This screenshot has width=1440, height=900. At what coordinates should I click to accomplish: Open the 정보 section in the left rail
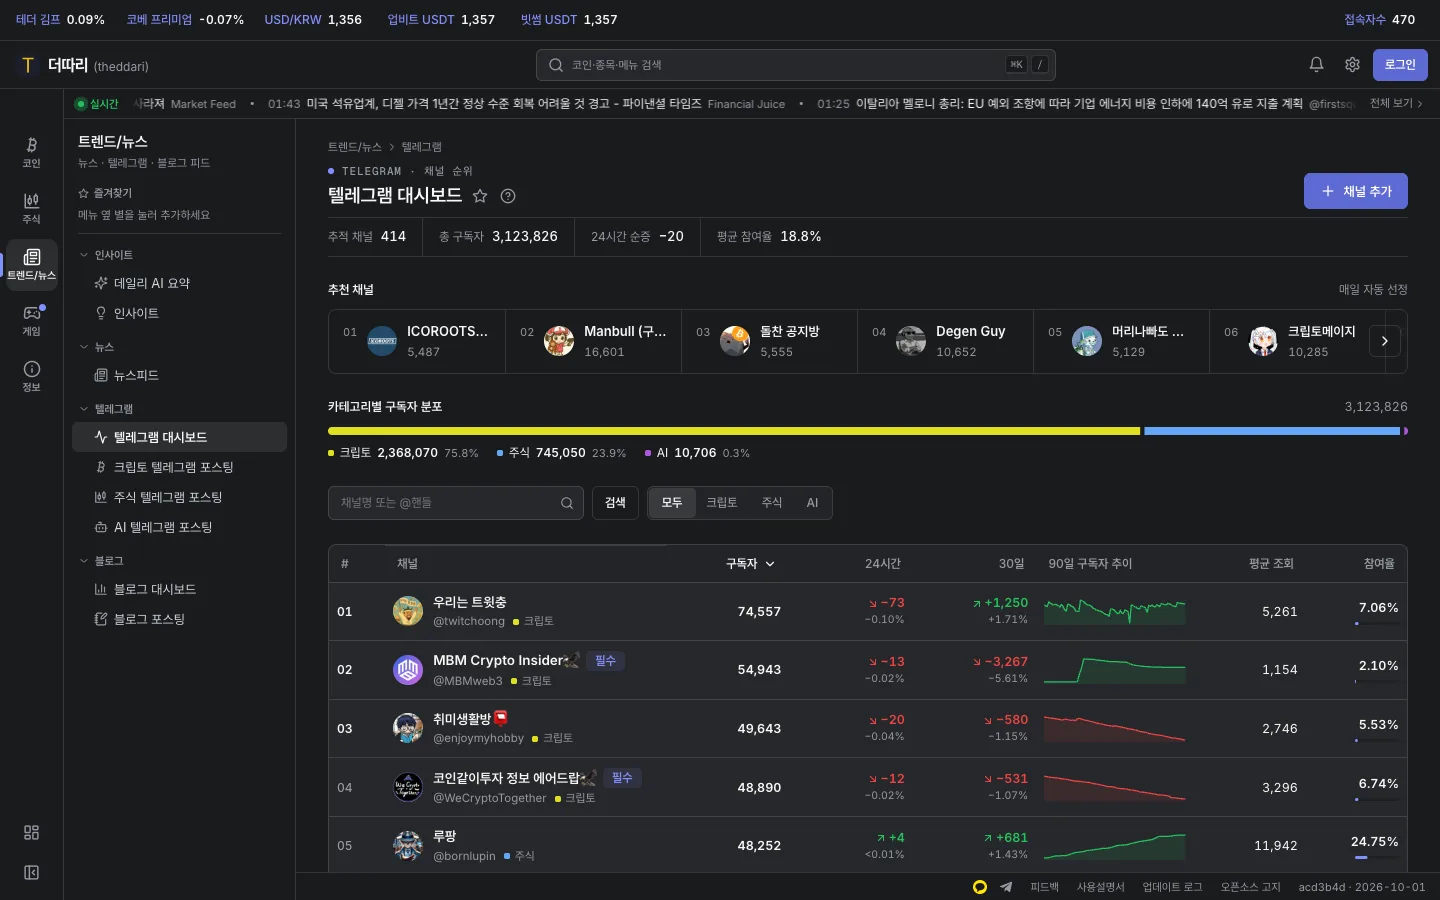point(31,377)
